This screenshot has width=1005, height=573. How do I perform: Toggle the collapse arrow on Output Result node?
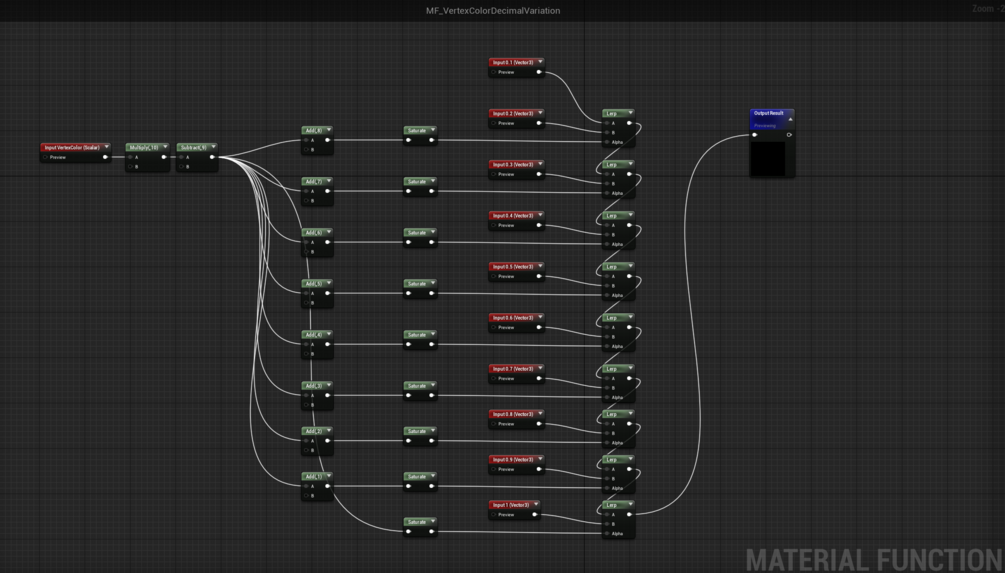pyautogui.click(x=790, y=119)
